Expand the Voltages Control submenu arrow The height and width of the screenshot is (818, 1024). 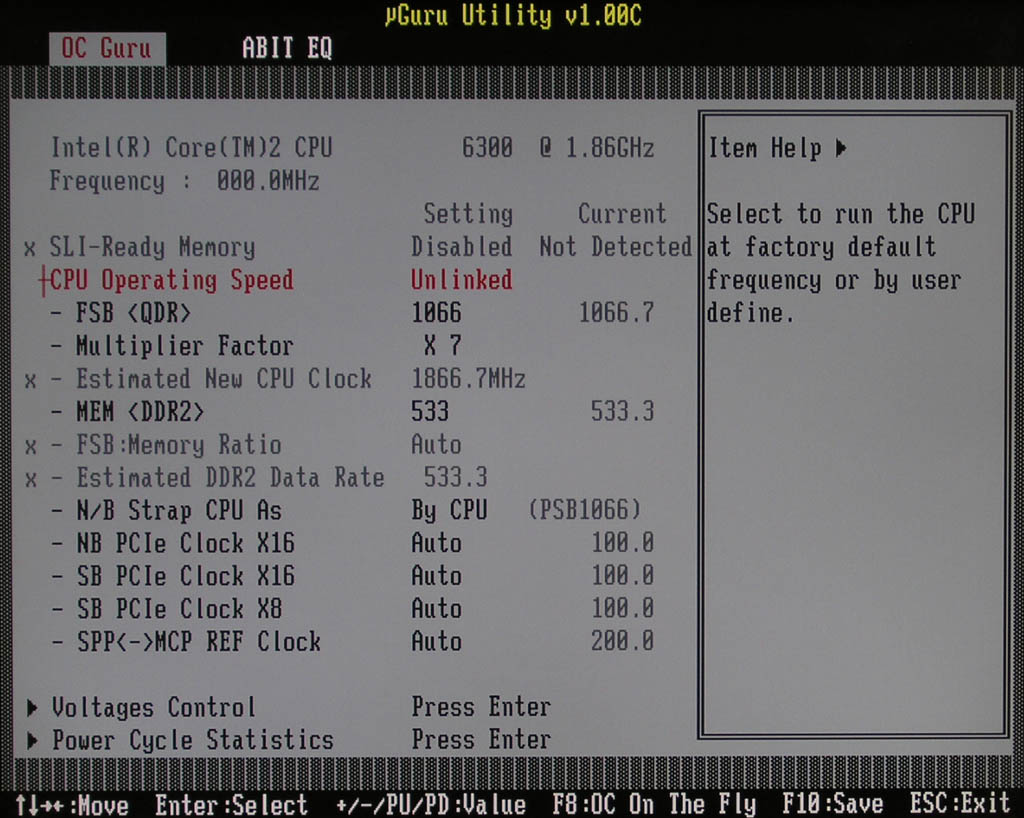tap(32, 708)
